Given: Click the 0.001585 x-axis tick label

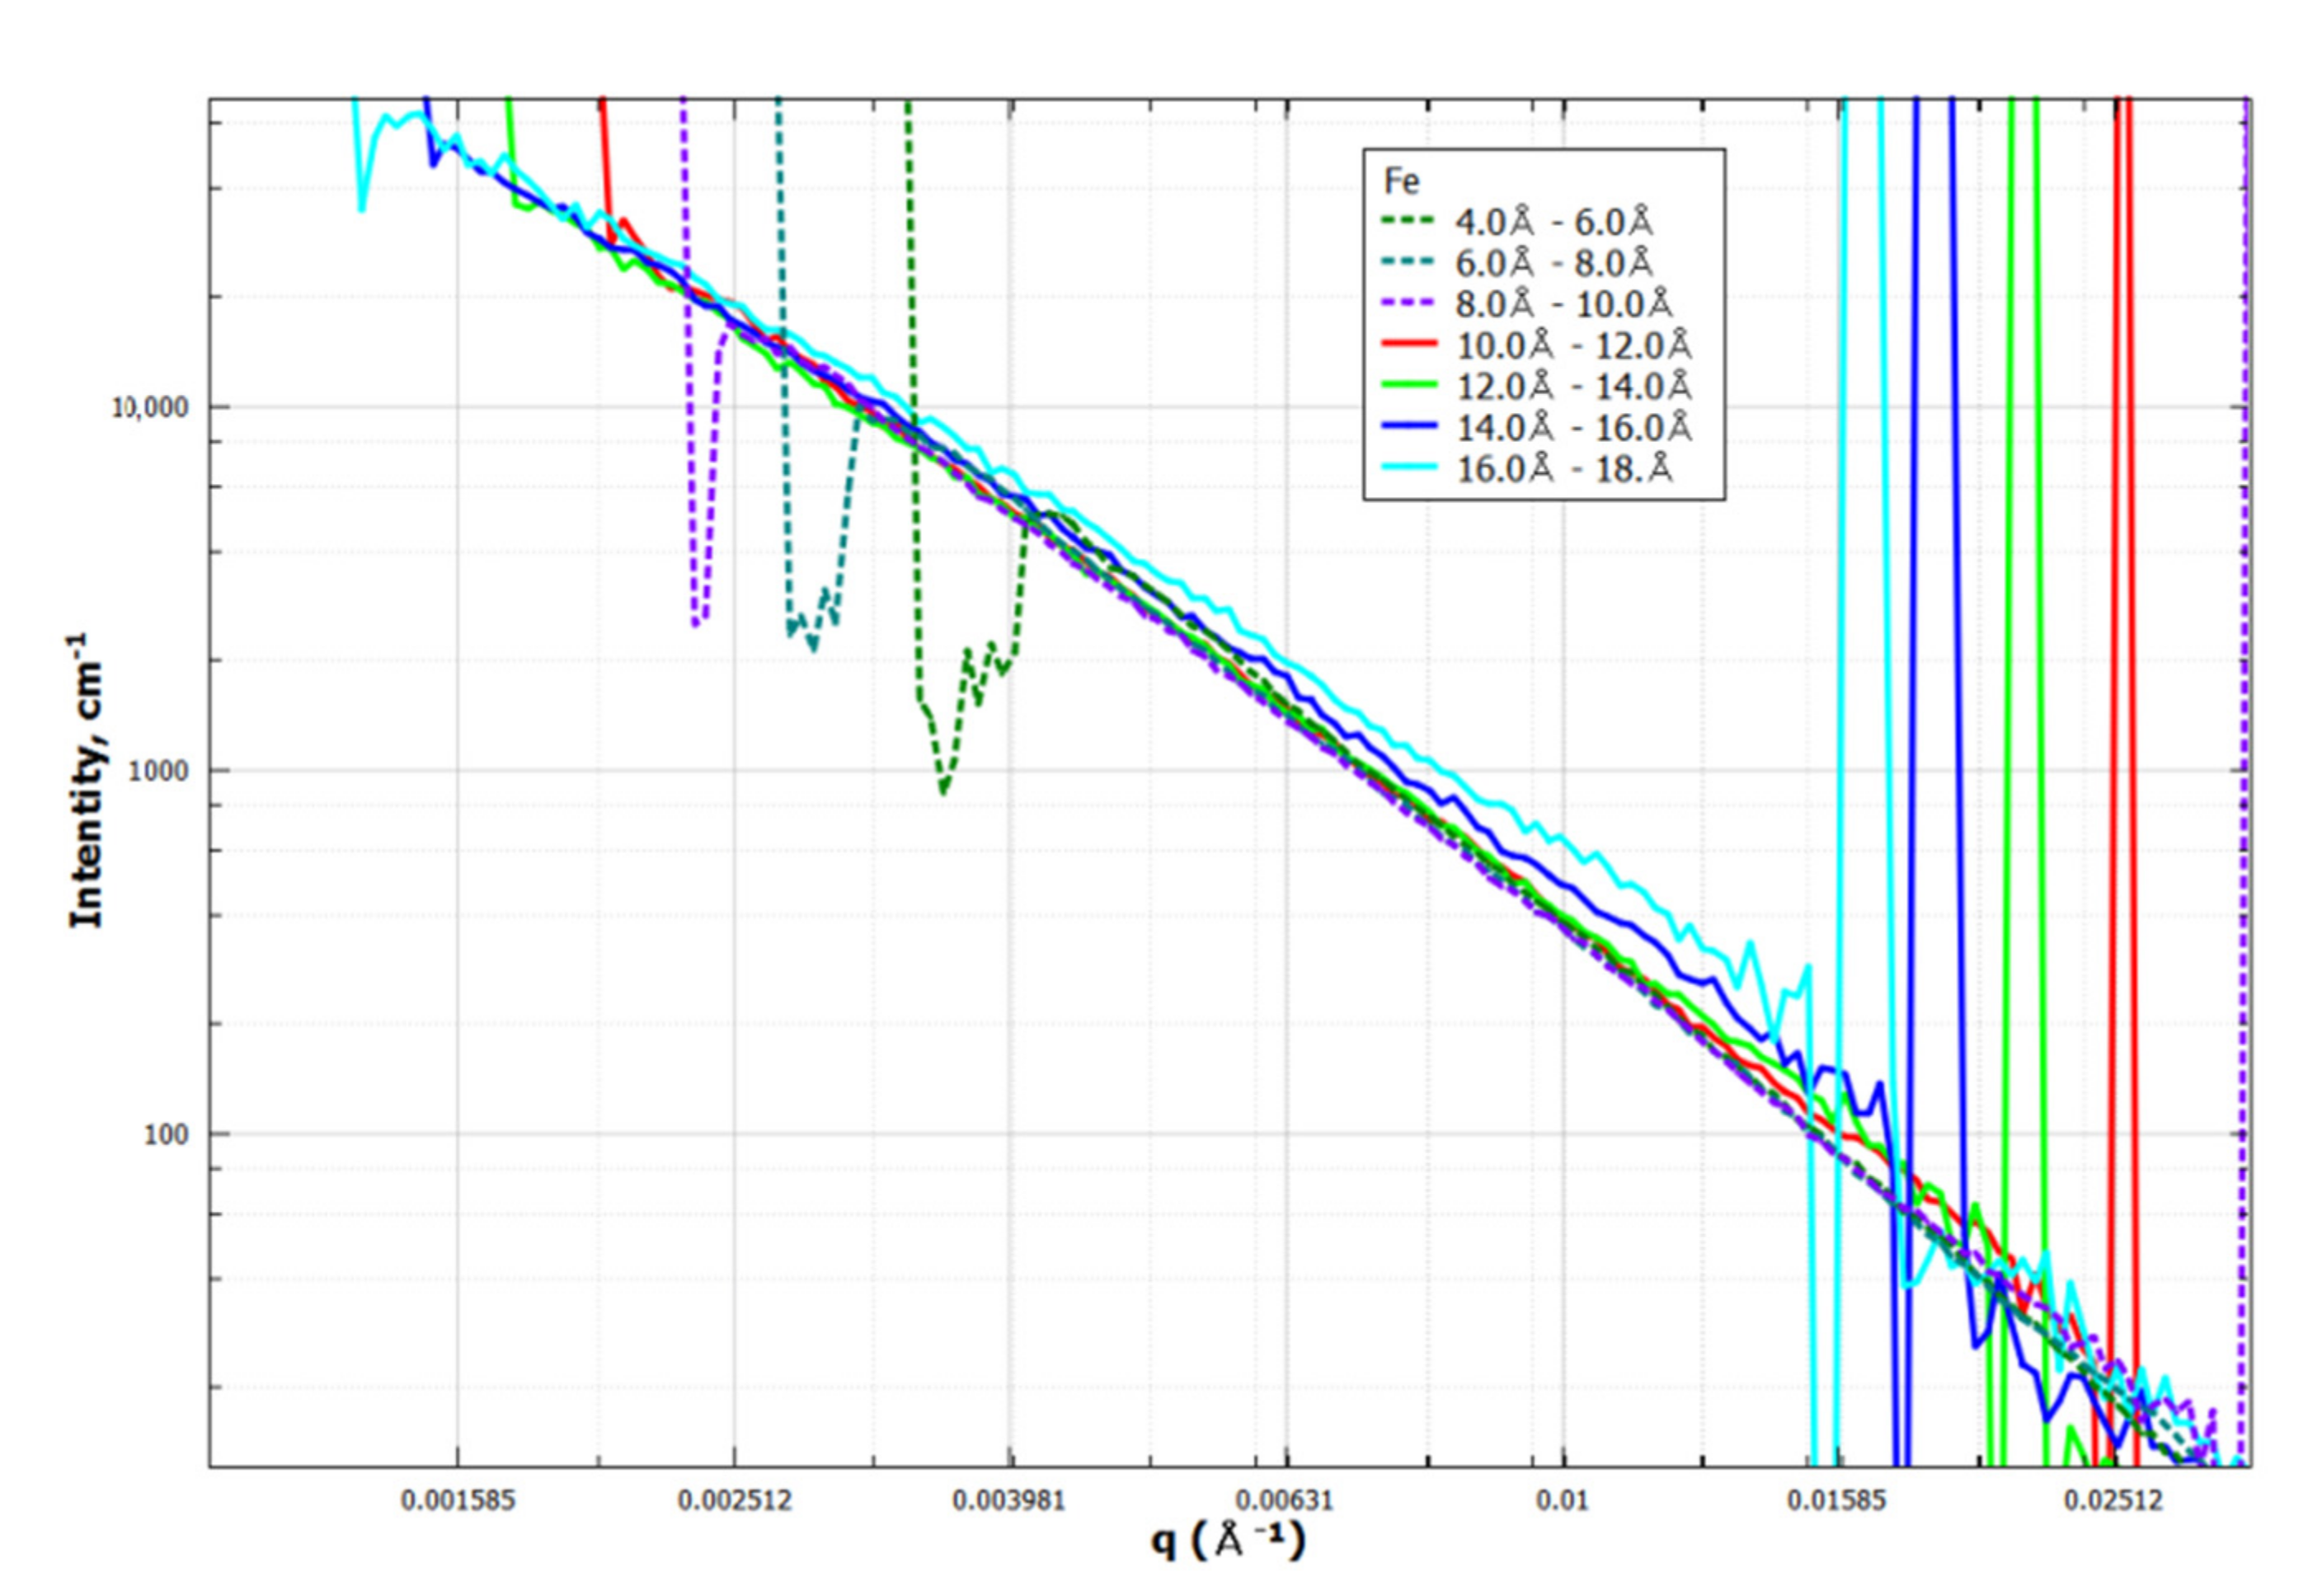Looking at the screenshot, I should pos(458,1501).
